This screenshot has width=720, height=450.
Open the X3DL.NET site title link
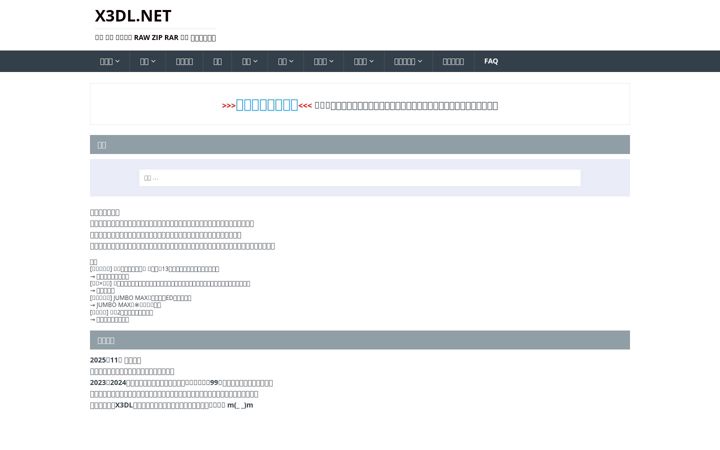pyautogui.click(x=133, y=16)
